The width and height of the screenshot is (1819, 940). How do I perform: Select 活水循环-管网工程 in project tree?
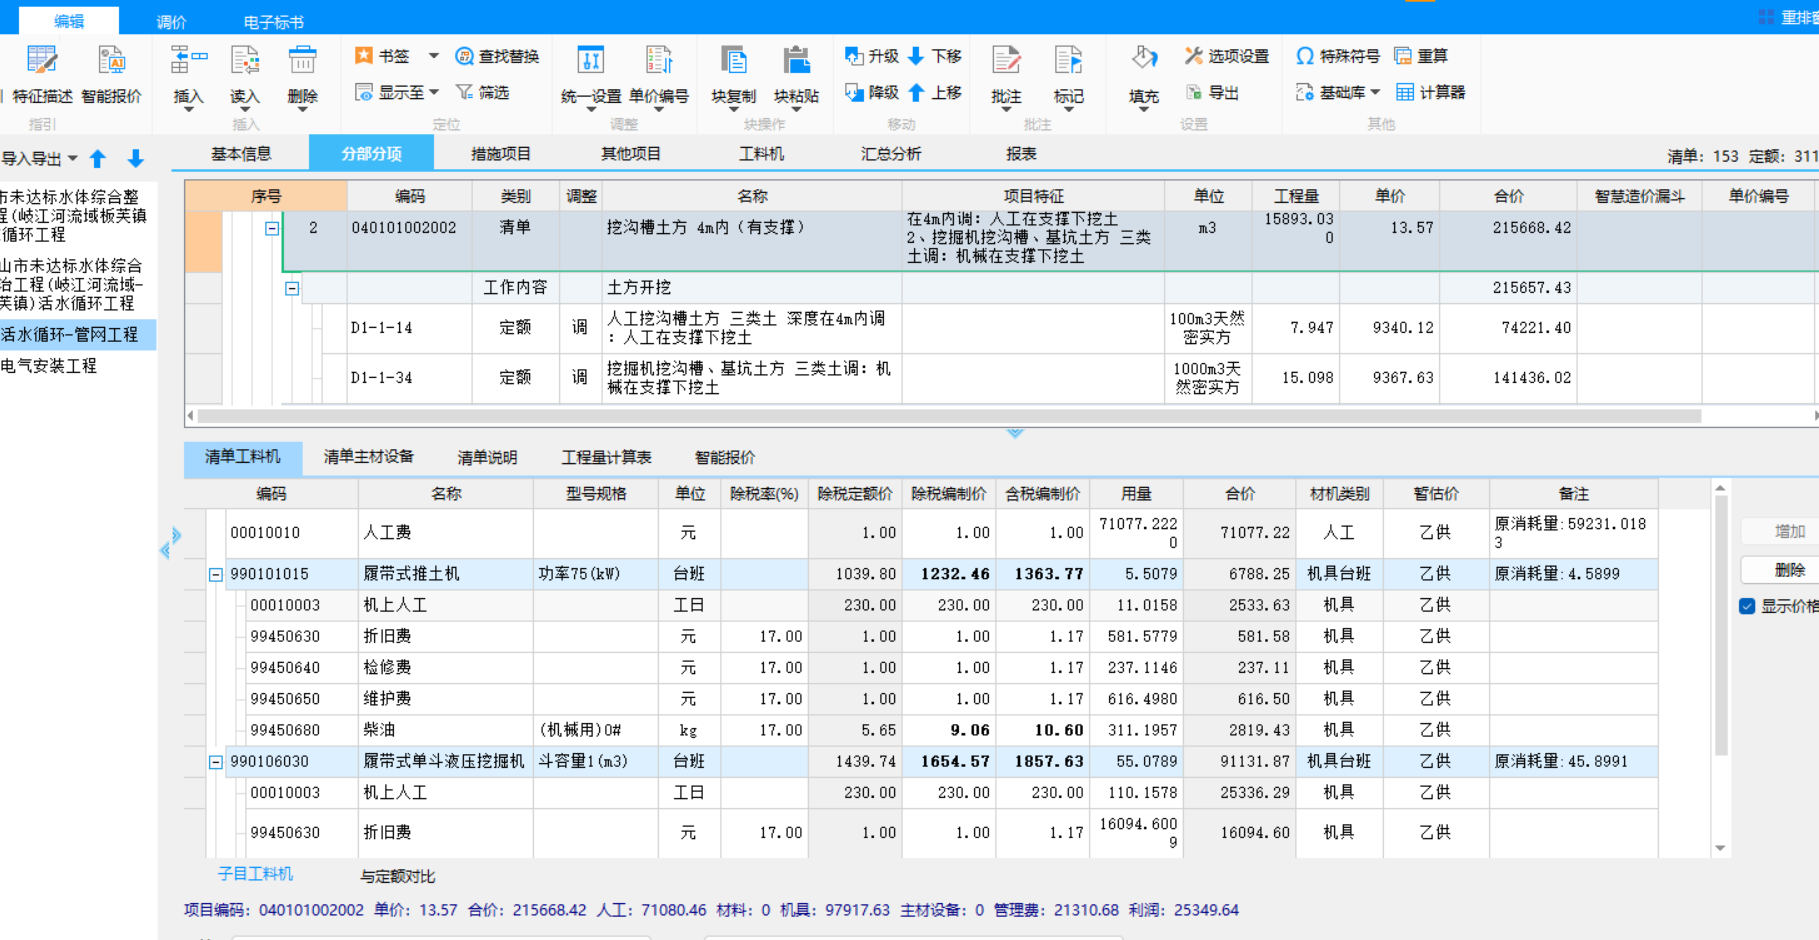76,334
